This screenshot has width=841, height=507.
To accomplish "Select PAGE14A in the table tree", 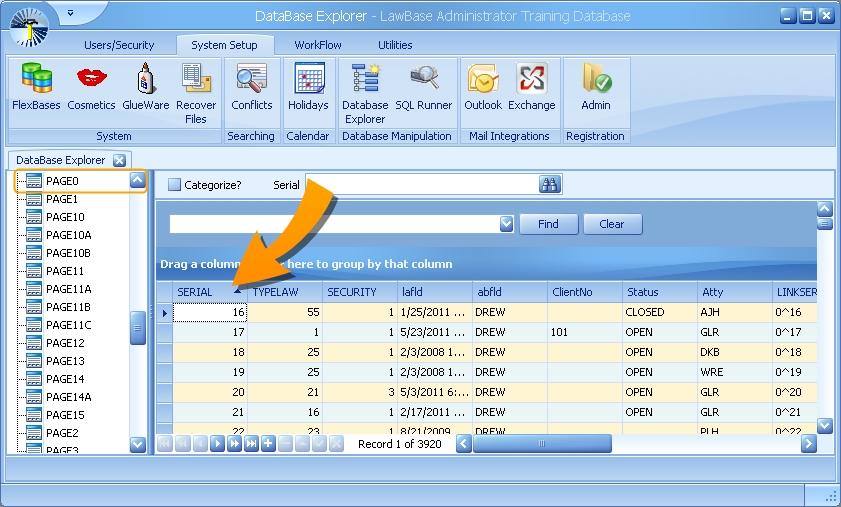I will (x=69, y=396).
